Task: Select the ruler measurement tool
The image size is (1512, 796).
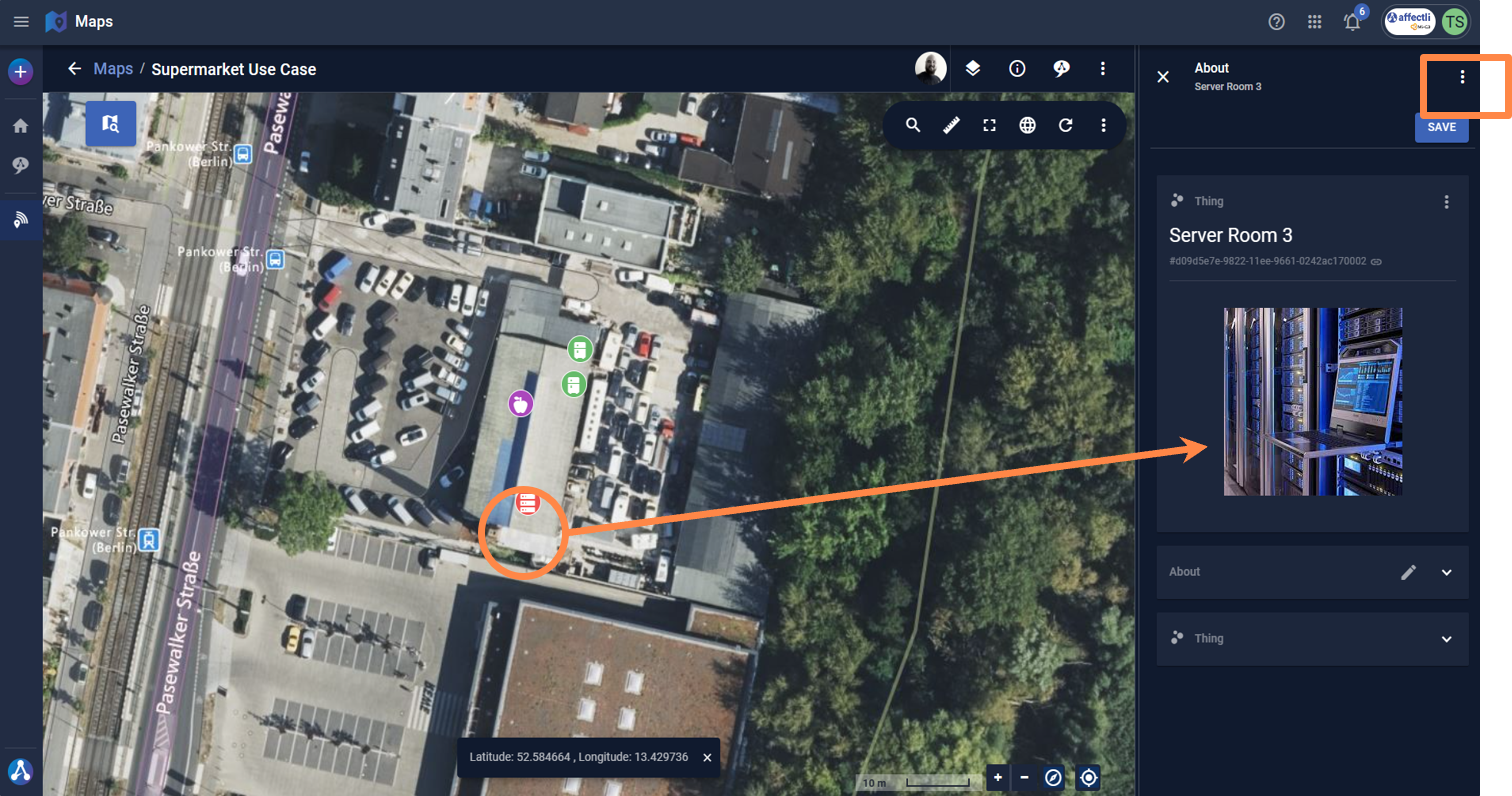Action: pyautogui.click(x=951, y=125)
